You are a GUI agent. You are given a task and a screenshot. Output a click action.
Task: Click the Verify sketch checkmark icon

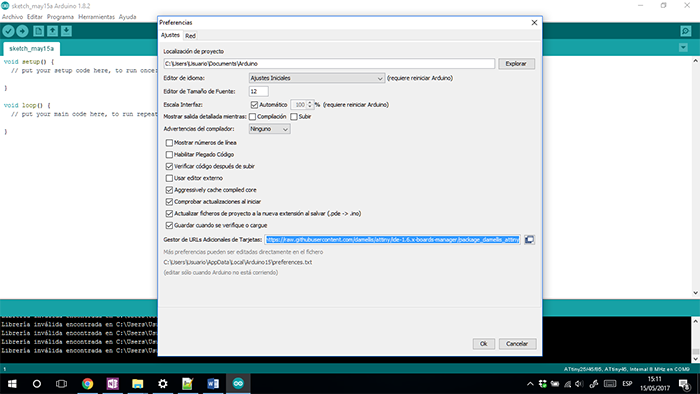(x=8, y=31)
